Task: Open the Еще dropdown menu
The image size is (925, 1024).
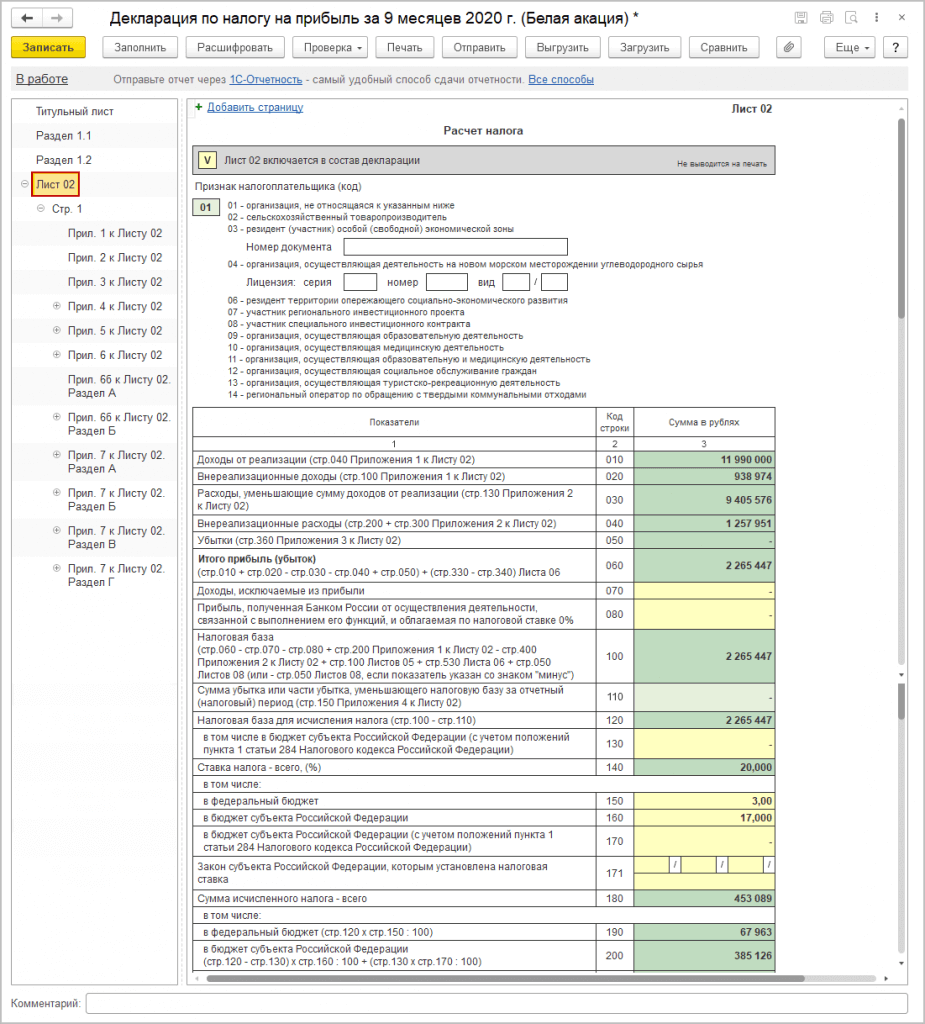Action: [x=850, y=47]
